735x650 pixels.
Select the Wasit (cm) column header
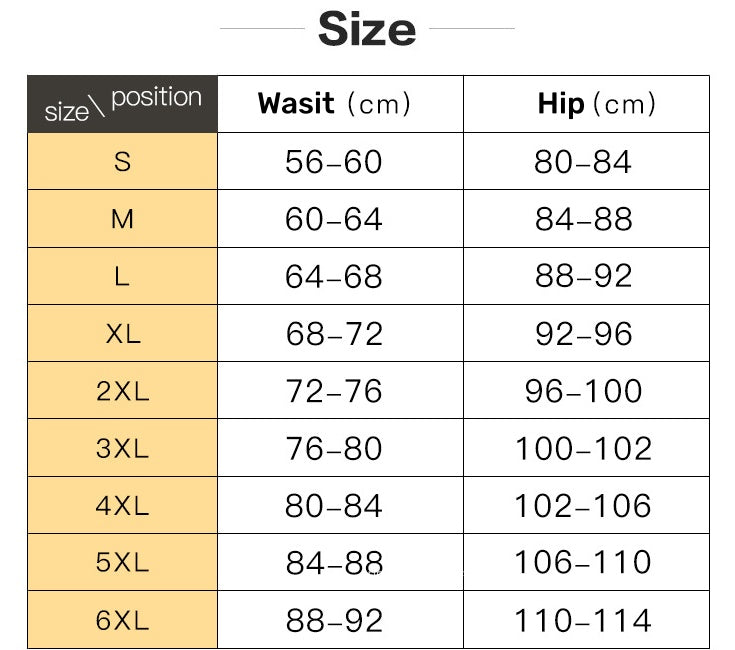point(334,104)
